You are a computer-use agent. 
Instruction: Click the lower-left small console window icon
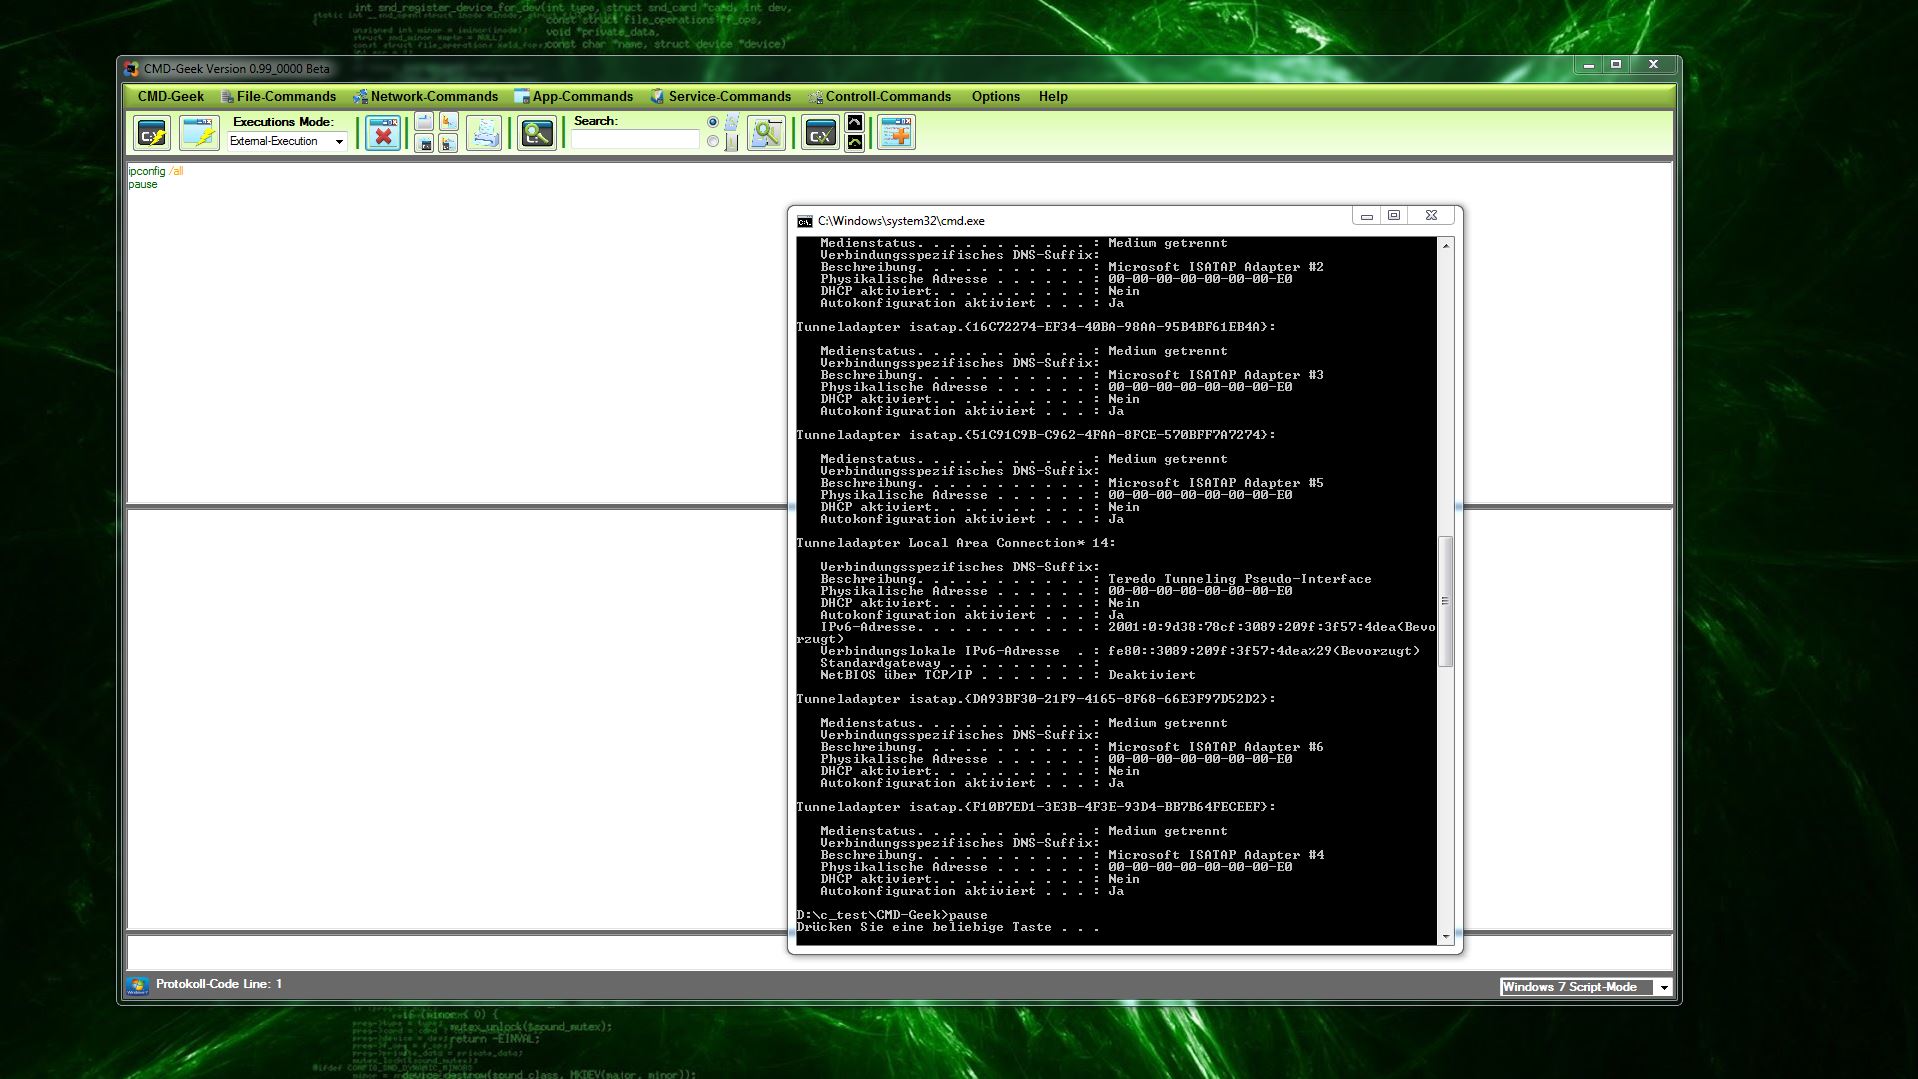tap(424, 144)
